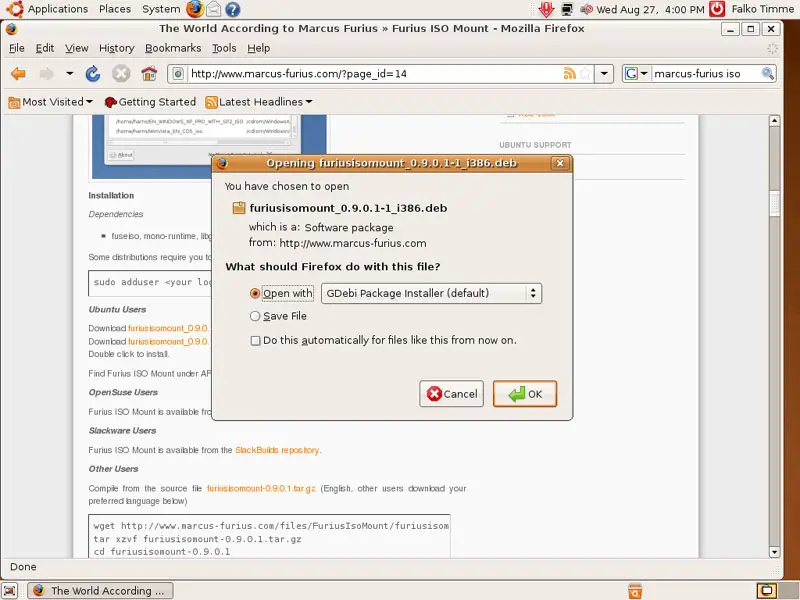This screenshot has width=800, height=600.
Task: Open the address bar history dropdown
Action: pyautogui.click(x=604, y=73)
